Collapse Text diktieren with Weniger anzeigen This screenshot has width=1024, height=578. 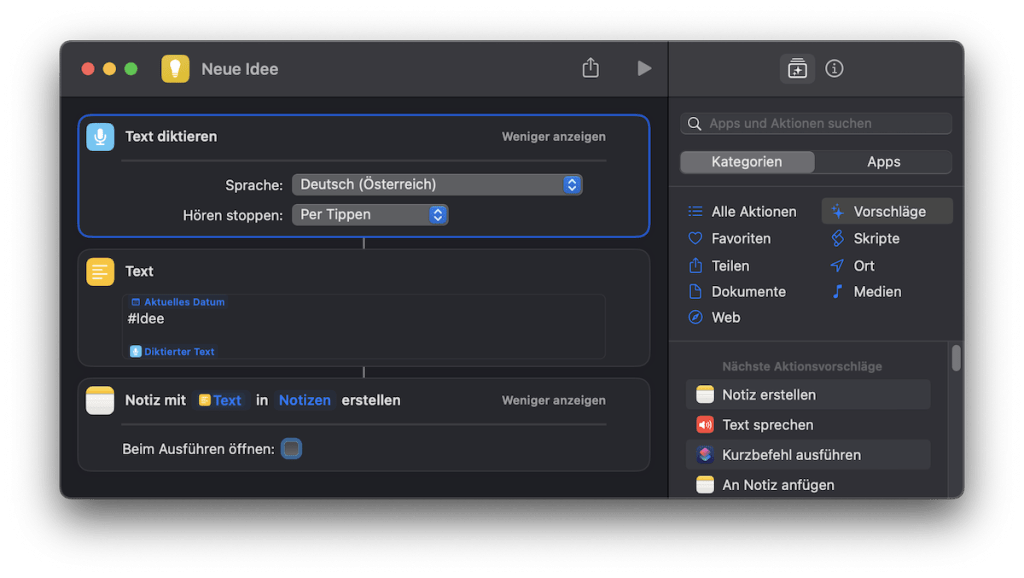pyautogui.click(x=553, y=137)
